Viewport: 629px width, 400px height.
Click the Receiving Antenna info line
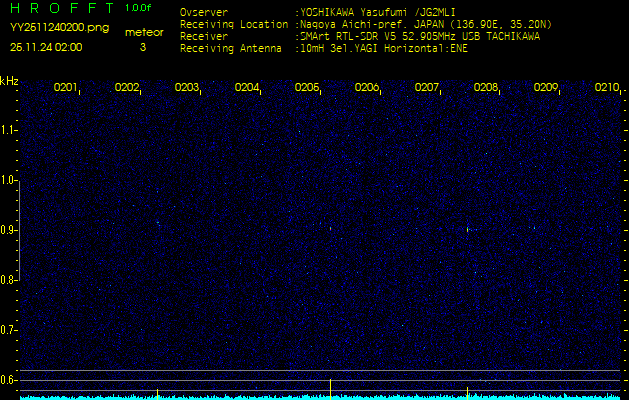click(x=324, y=49)
